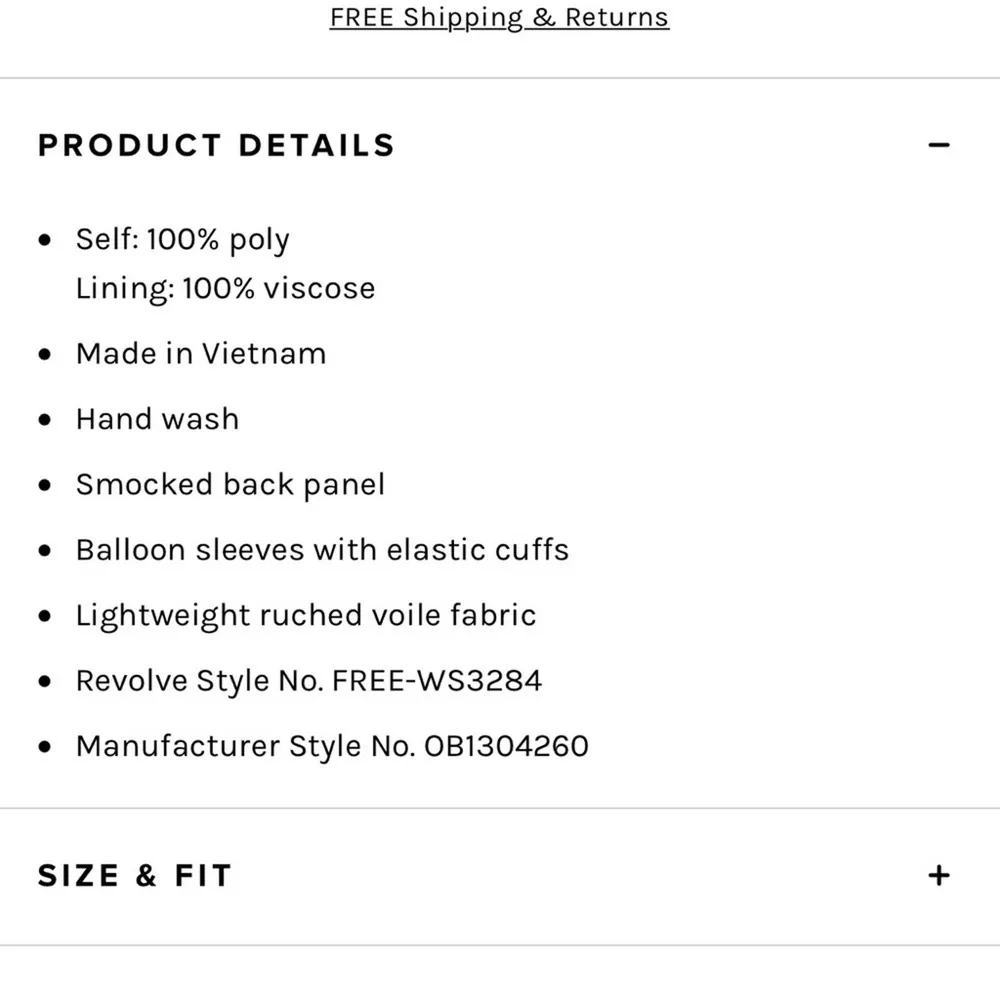Select the "Smocked back panel" detail

coord(230,485)
